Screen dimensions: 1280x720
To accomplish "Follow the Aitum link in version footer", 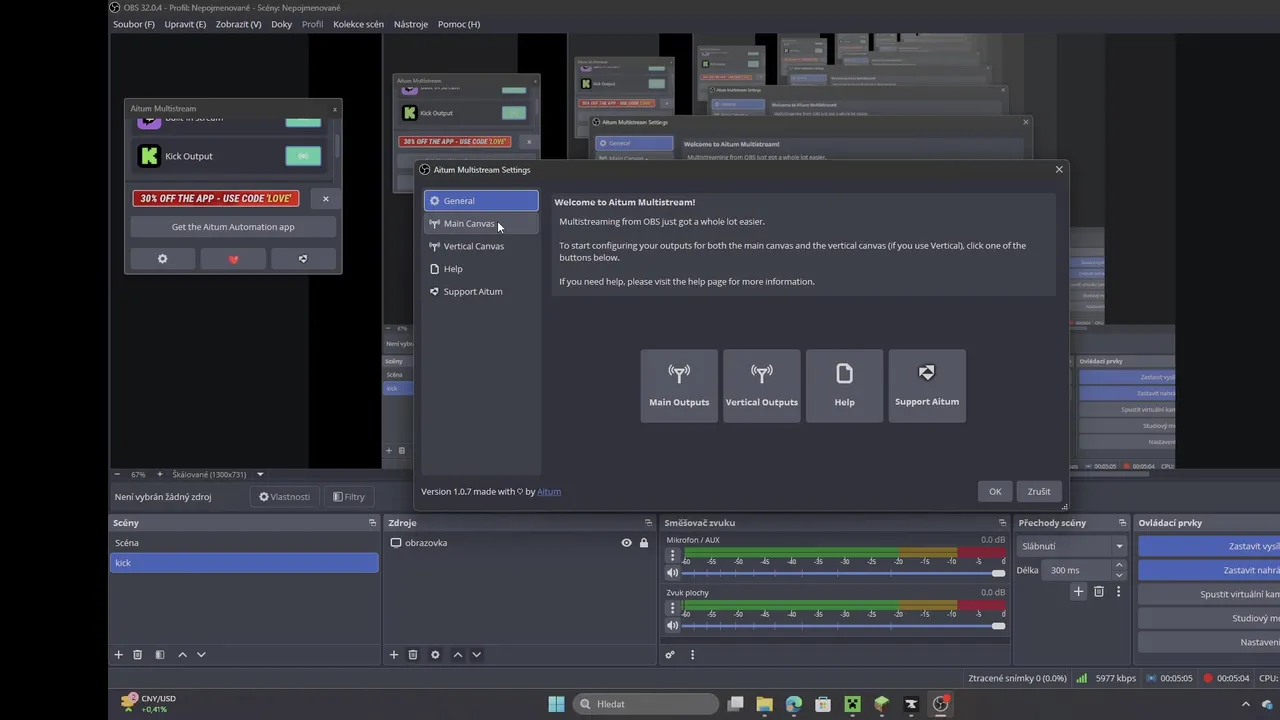I will pyautogui.click(x=549, y=492).
